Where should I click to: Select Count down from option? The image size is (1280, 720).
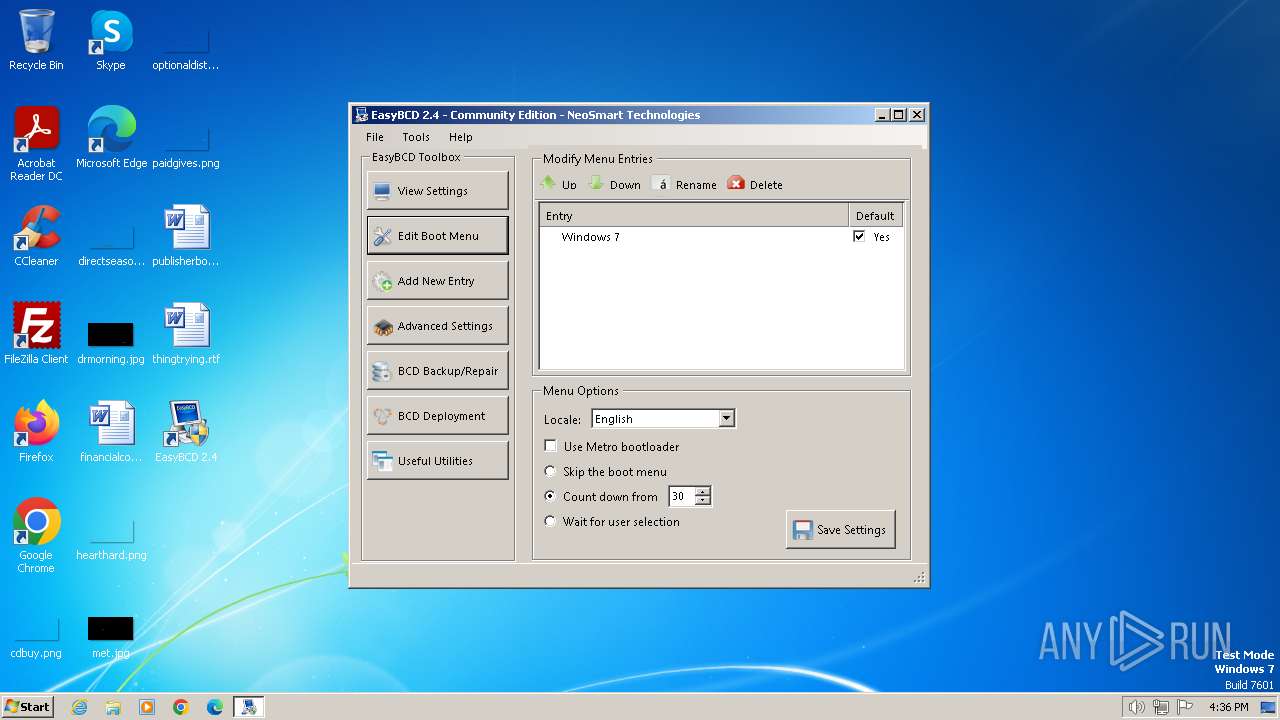pos(550,496)
